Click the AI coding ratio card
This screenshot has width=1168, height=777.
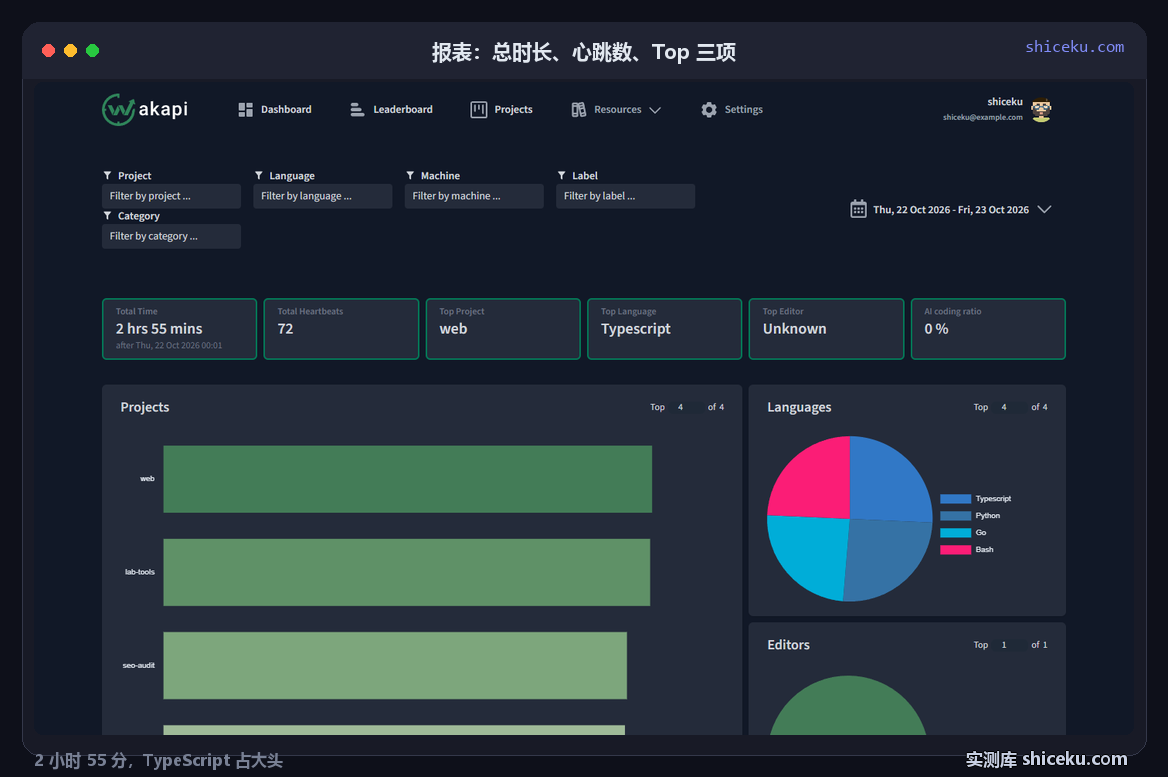pos(988,329)
